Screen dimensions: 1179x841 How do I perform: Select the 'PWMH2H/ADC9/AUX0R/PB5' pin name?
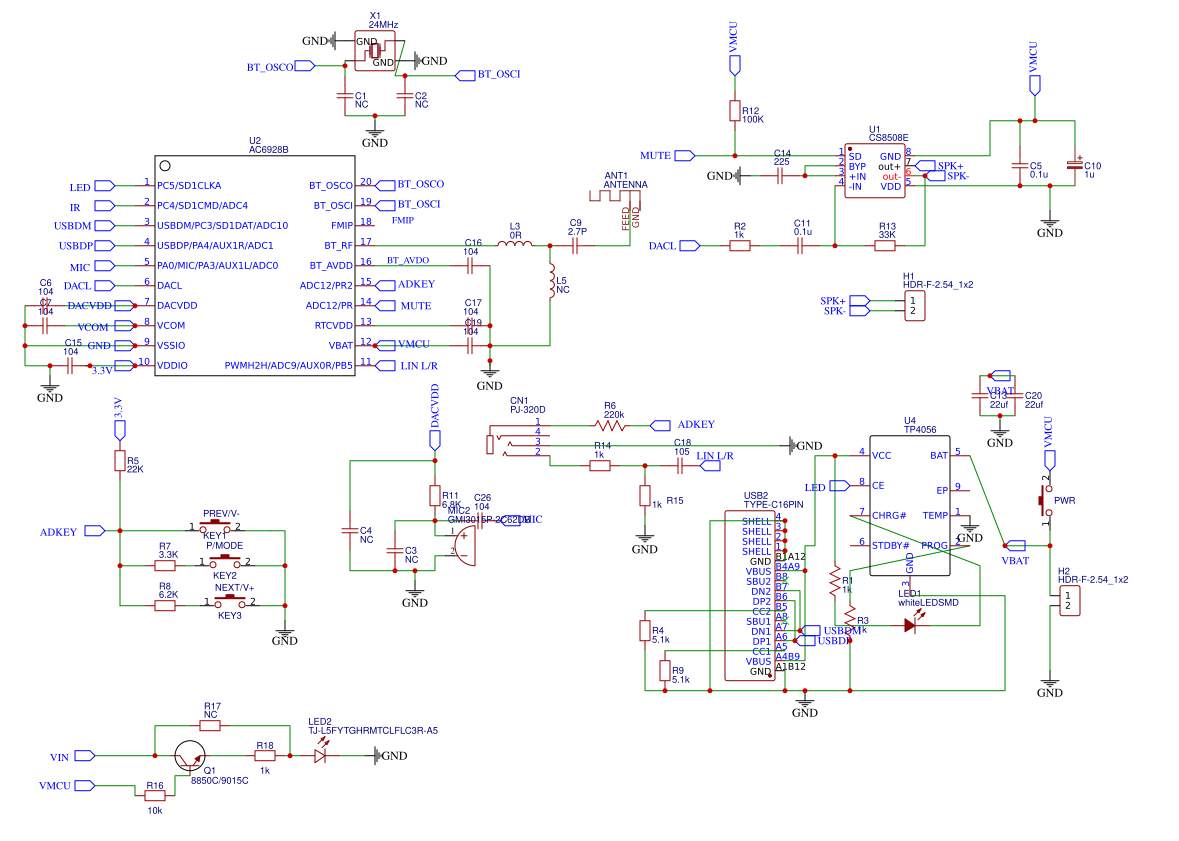[x=289, y=366]
